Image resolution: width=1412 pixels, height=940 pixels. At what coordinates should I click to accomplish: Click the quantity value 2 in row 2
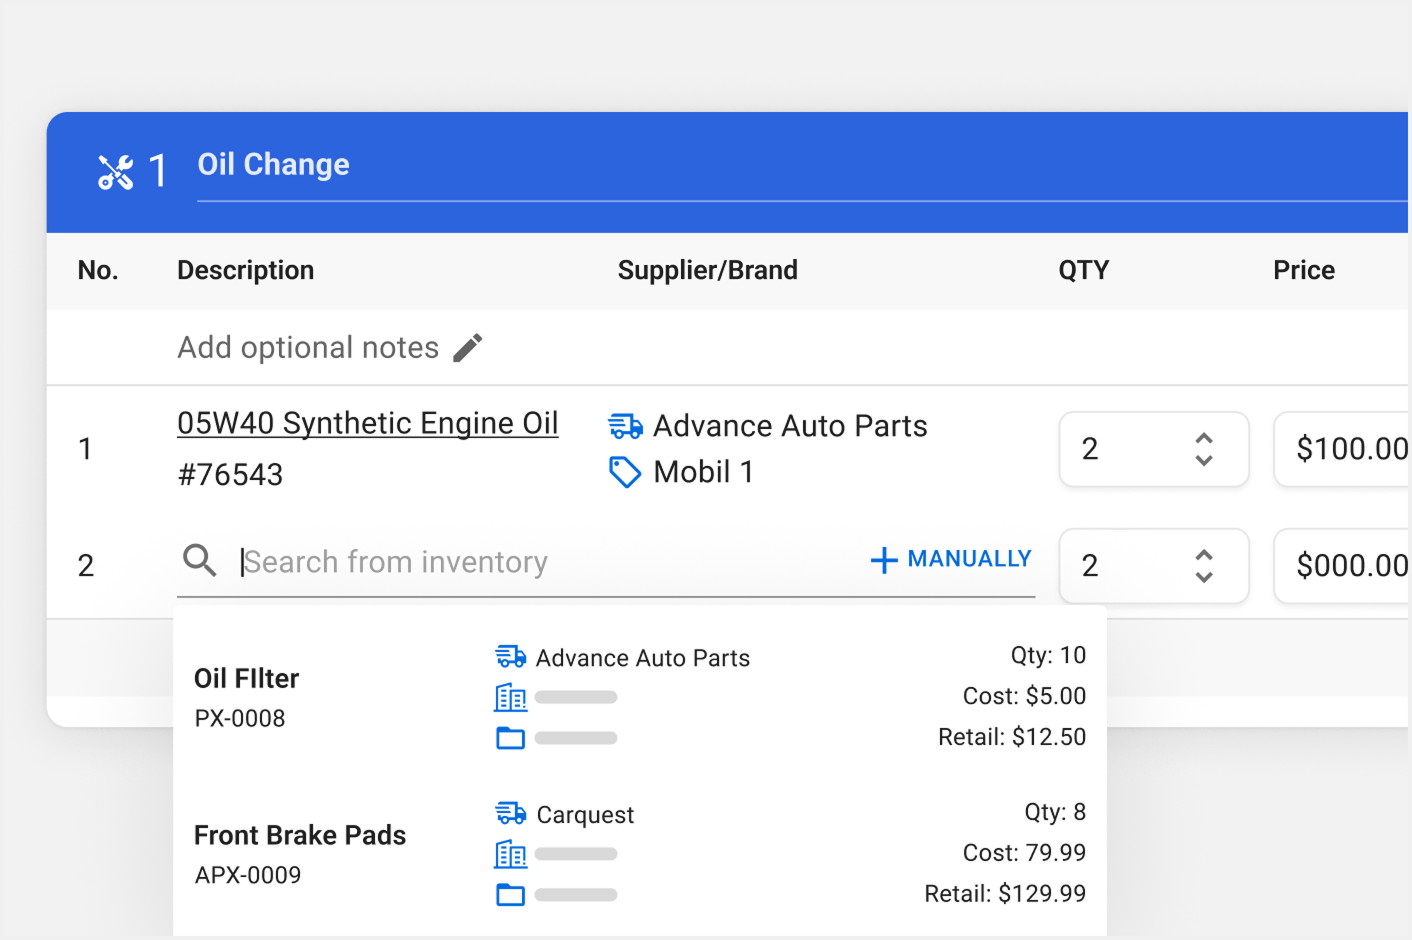point(1090,566)
